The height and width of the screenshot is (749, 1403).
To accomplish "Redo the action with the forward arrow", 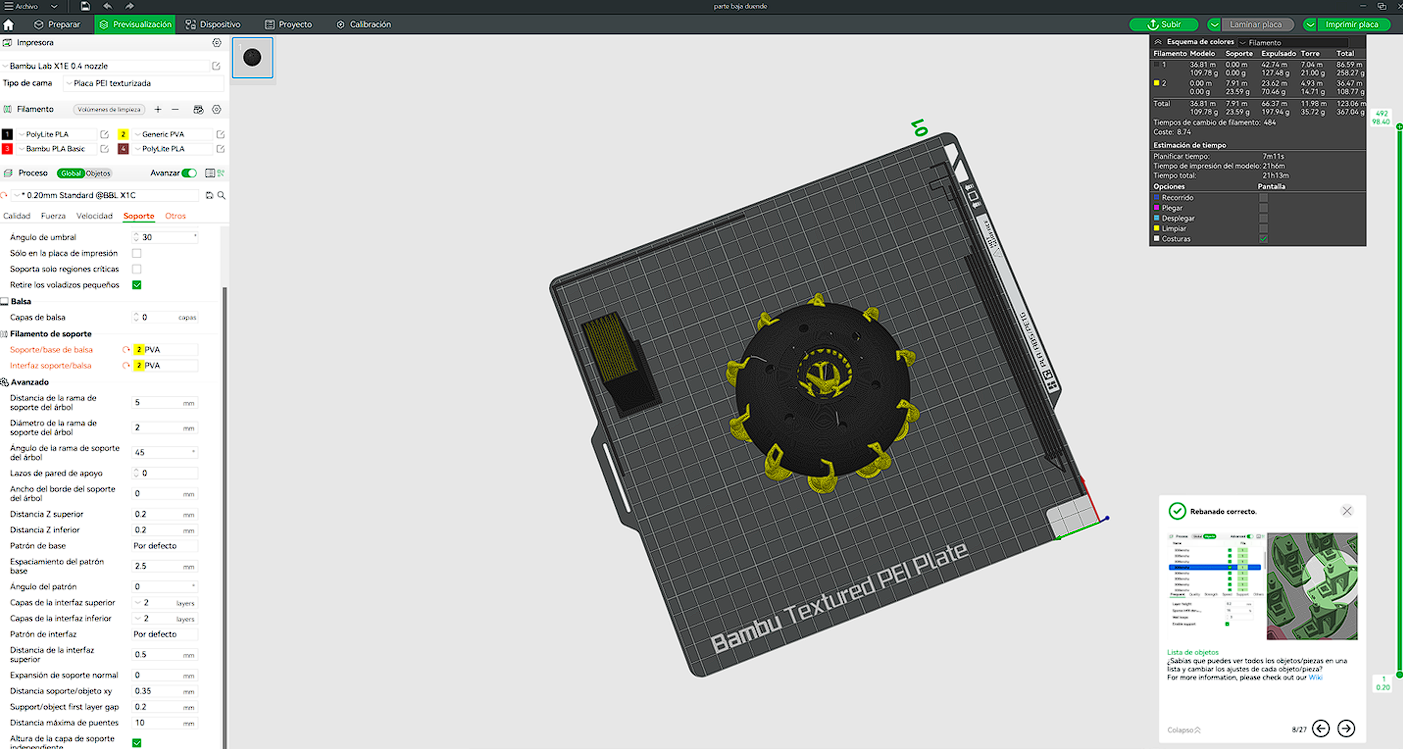I will [x=130, y=6].
